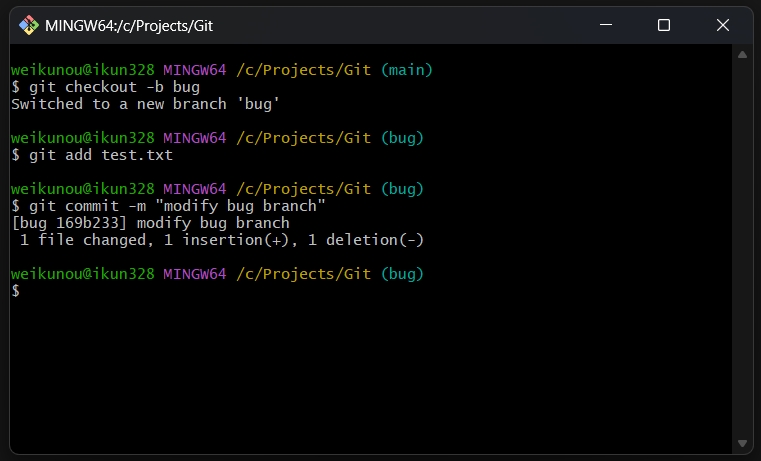Close the MINGW64 terminal window
761x461 pixels.
click(723, 25)
